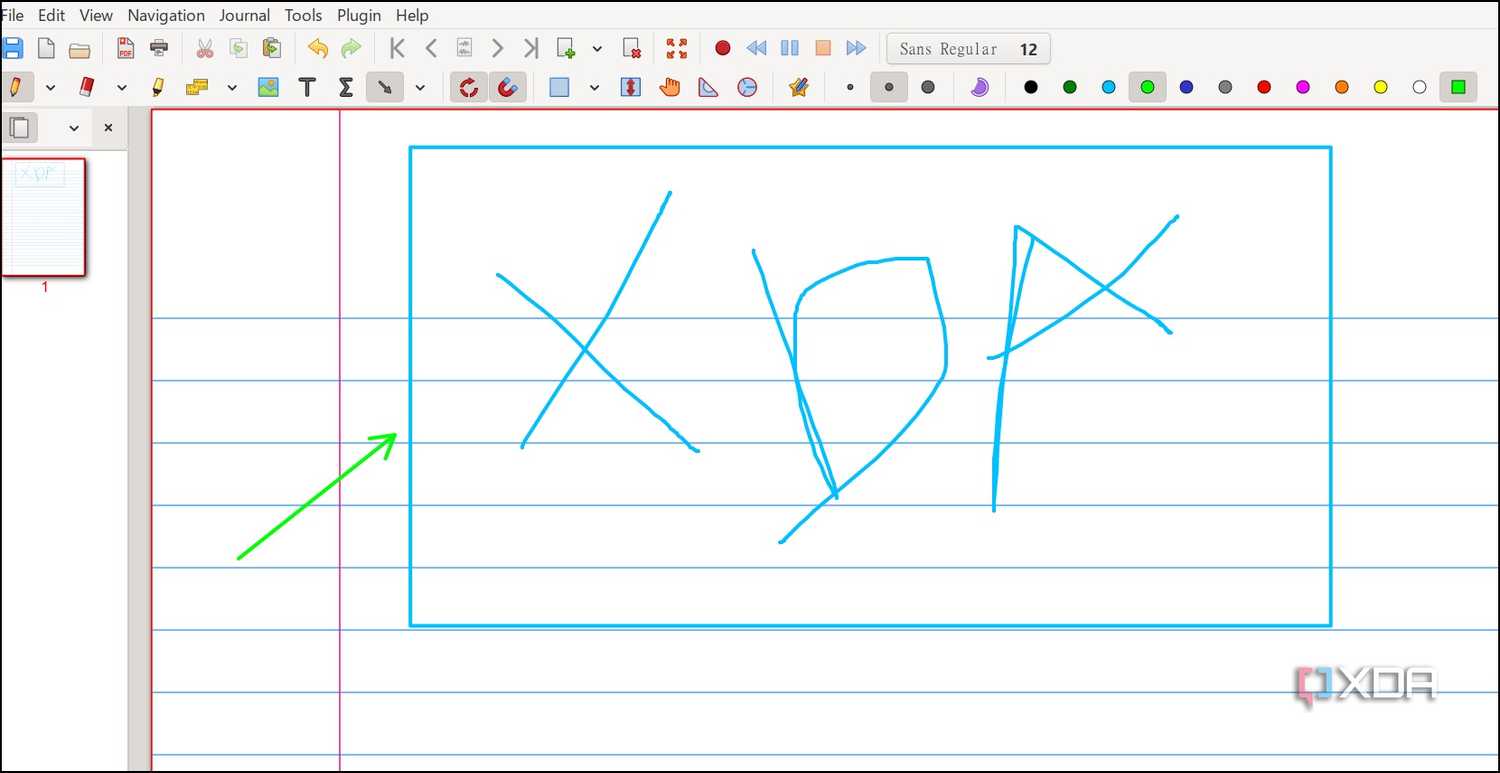Open the Navigation menu
Screen dimensions: 1500x773
(166, 15)
